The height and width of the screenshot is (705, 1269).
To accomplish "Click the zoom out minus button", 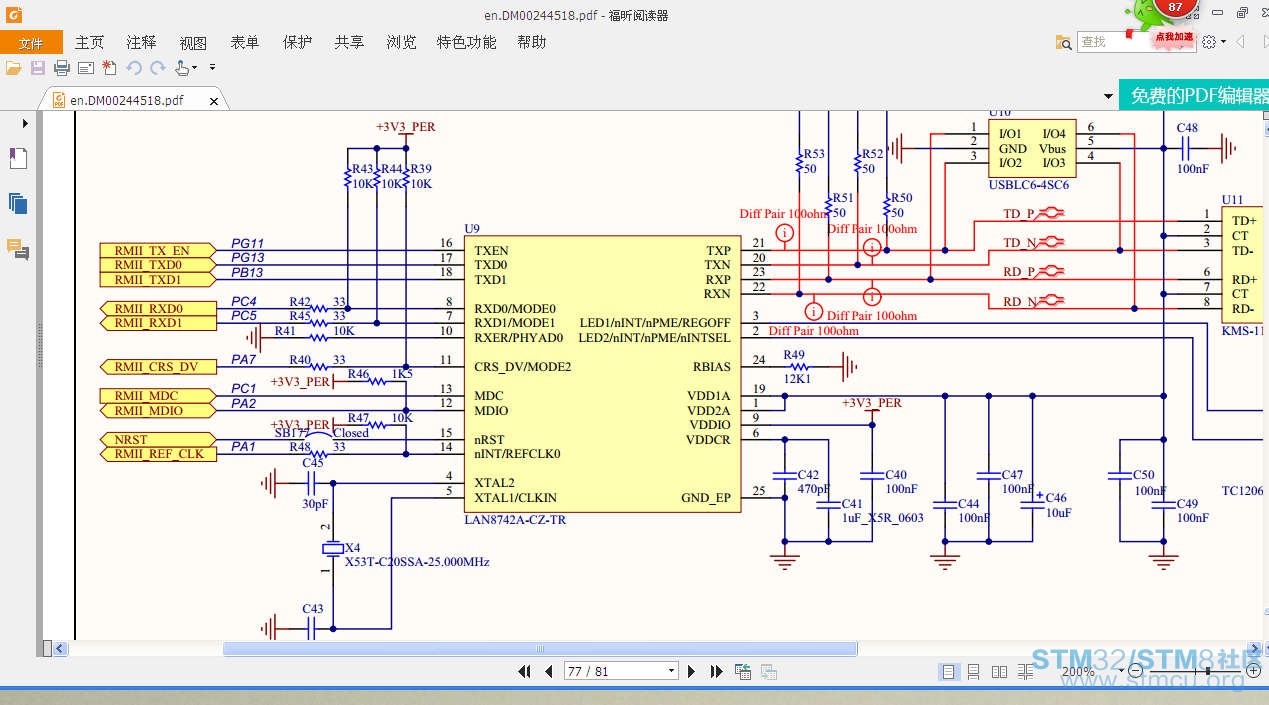I will click(1135, 671).
